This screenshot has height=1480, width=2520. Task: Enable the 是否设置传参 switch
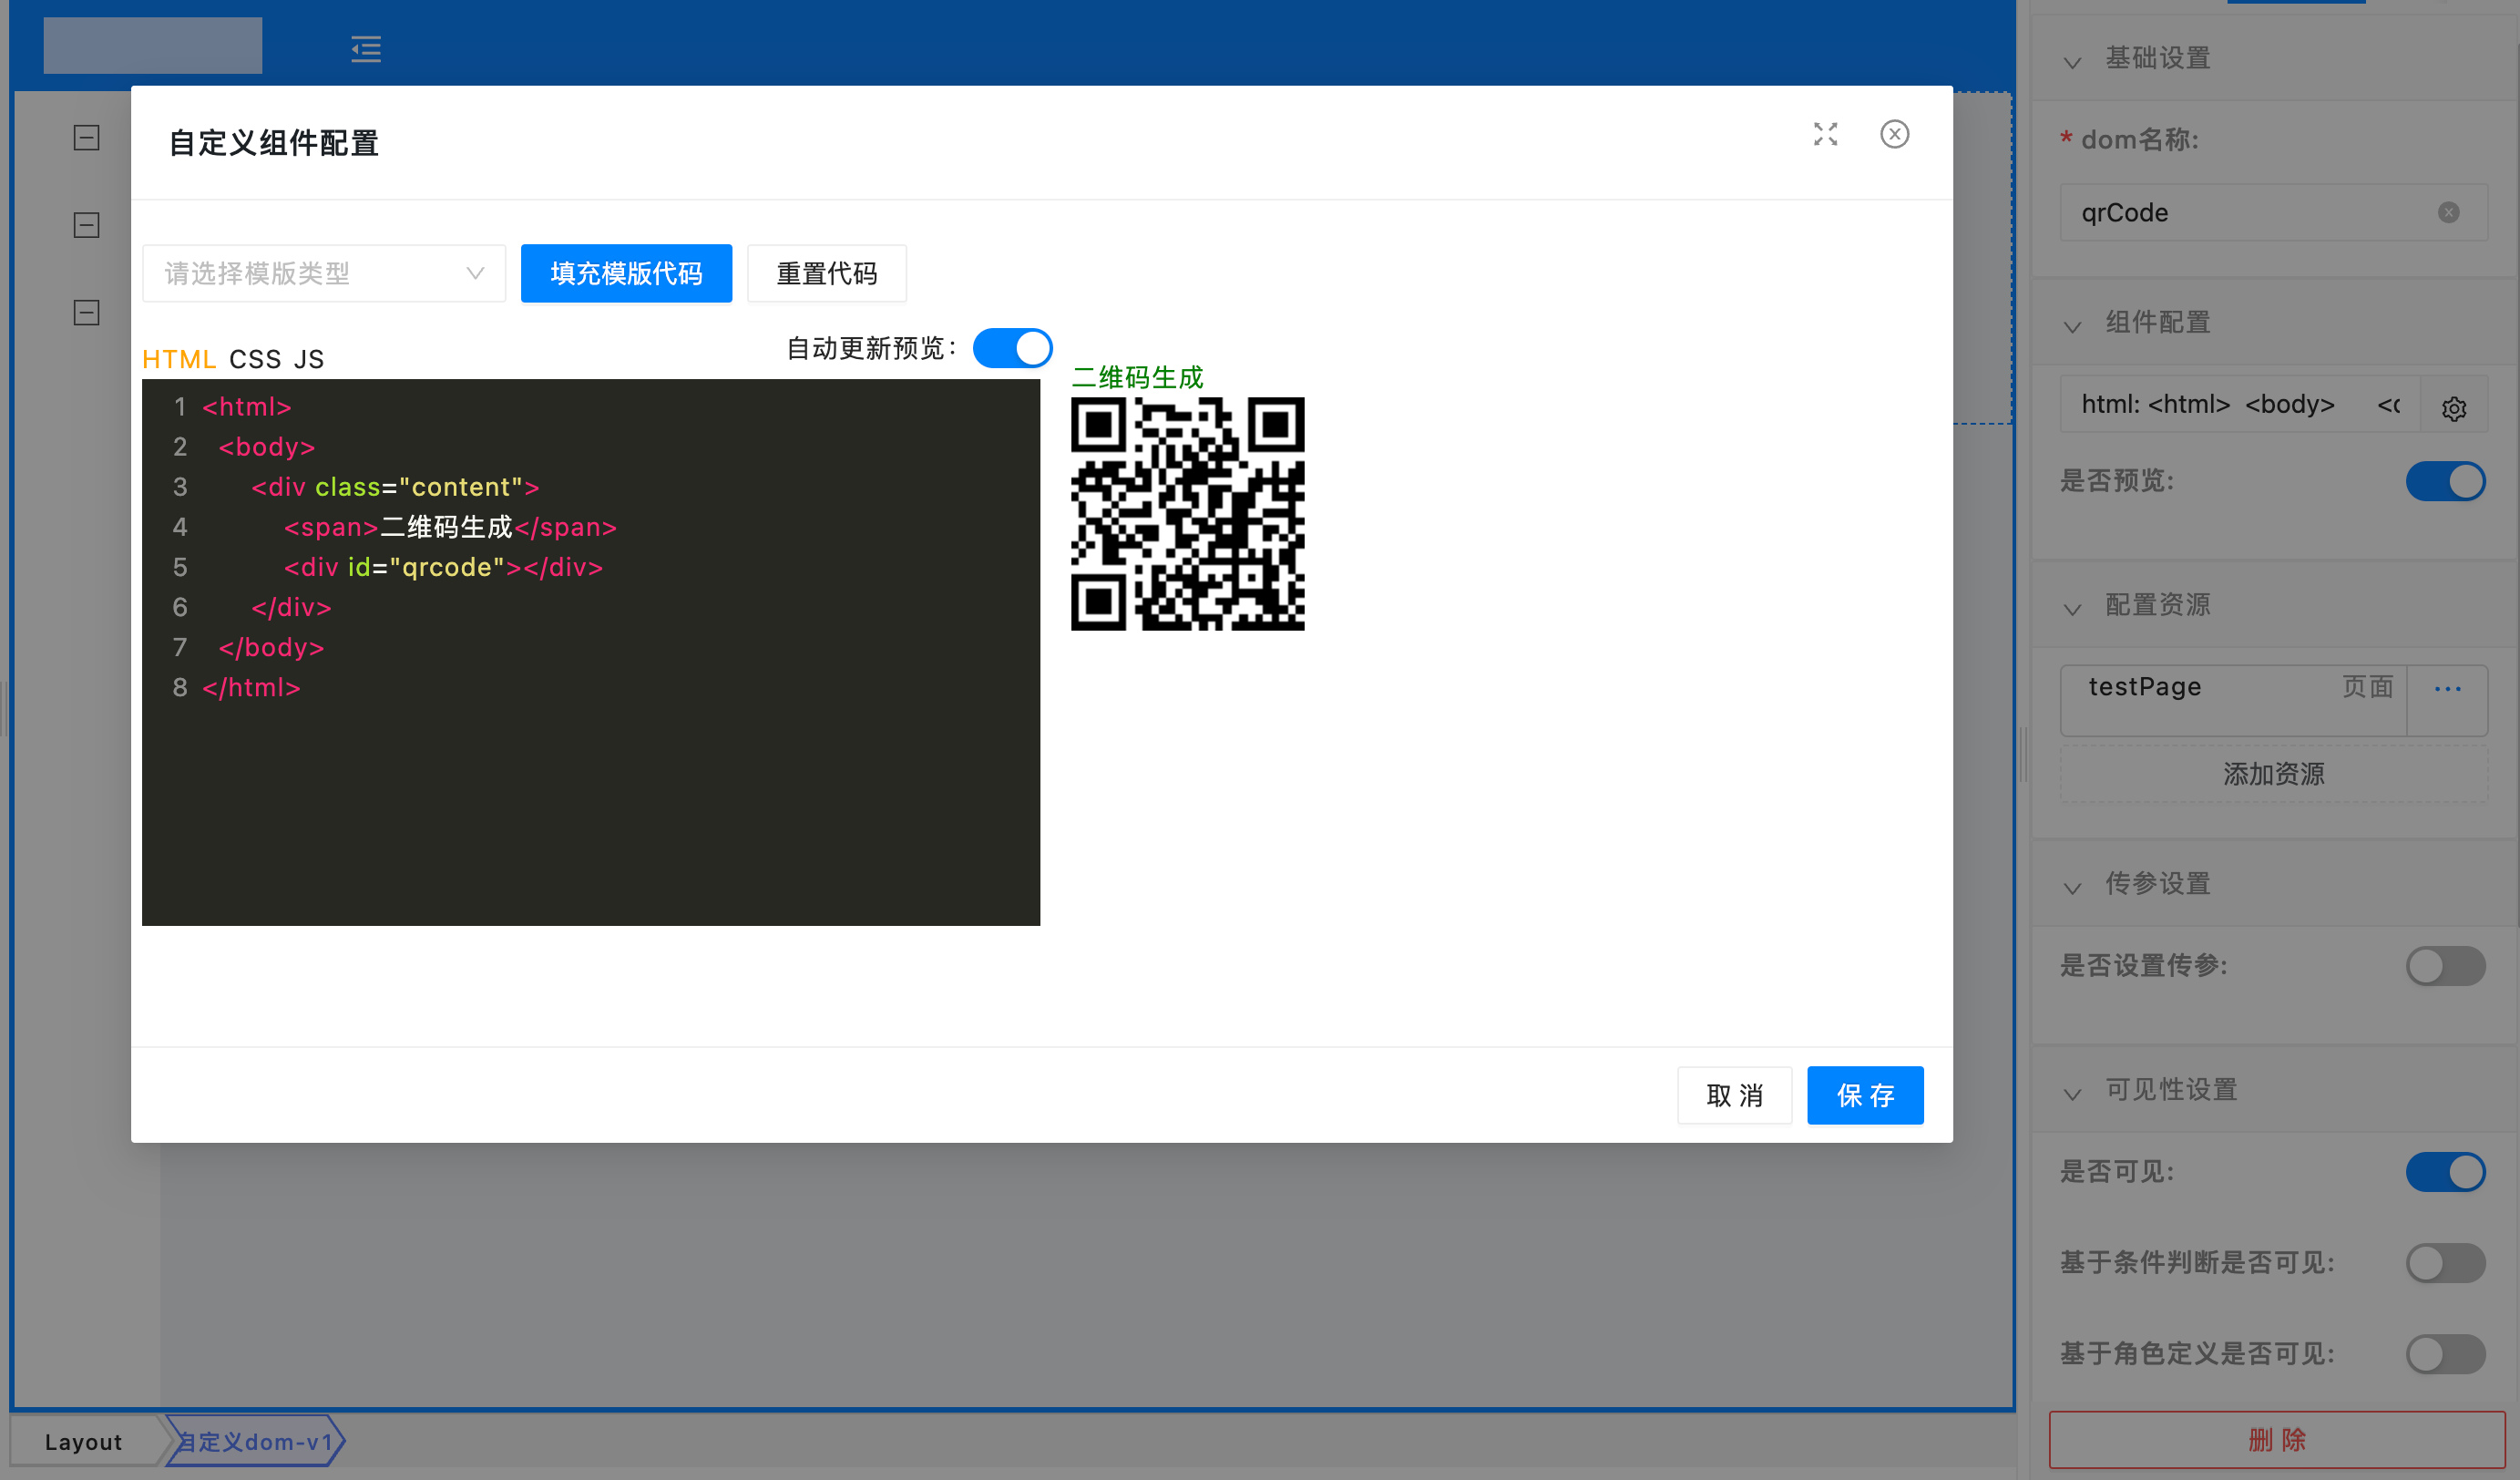(2445, 966)
